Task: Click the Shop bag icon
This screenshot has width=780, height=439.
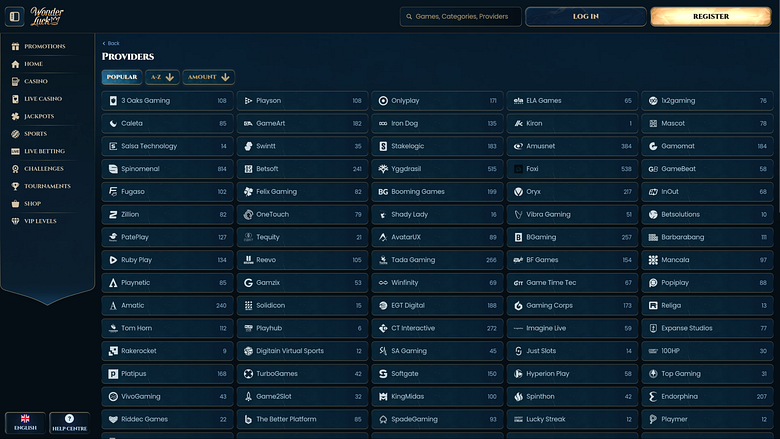Action: coord(15,203)
